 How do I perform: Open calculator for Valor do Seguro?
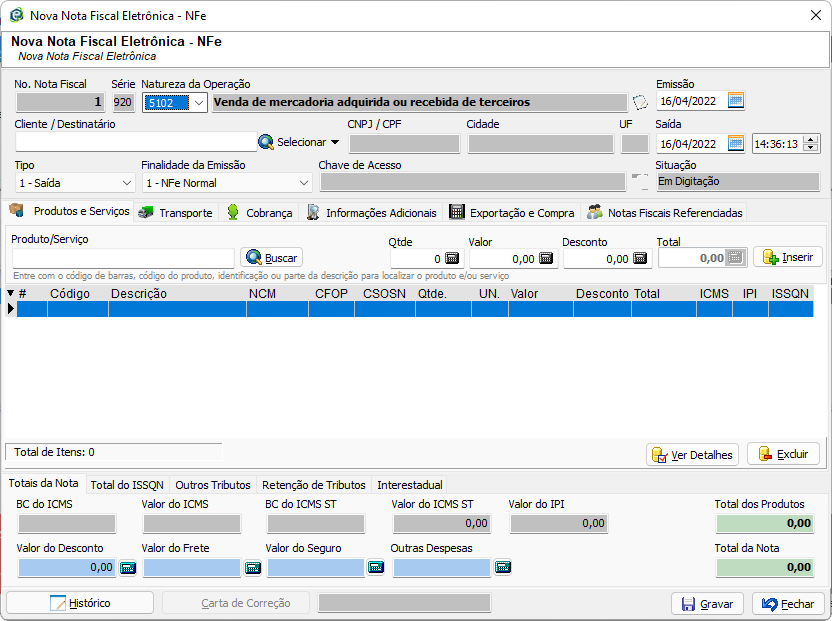click(x=376, y=567)
